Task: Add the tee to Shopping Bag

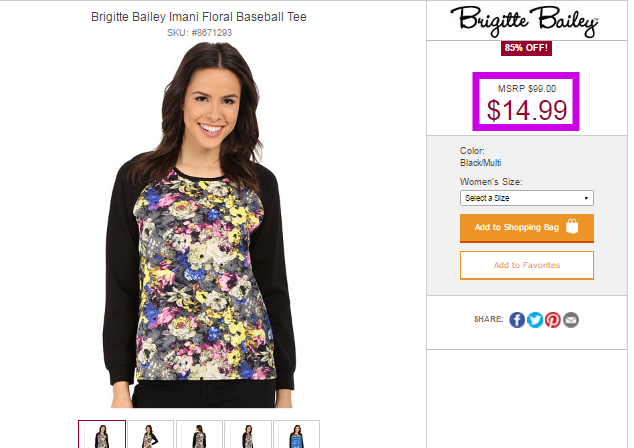Action: click(526, 228)
